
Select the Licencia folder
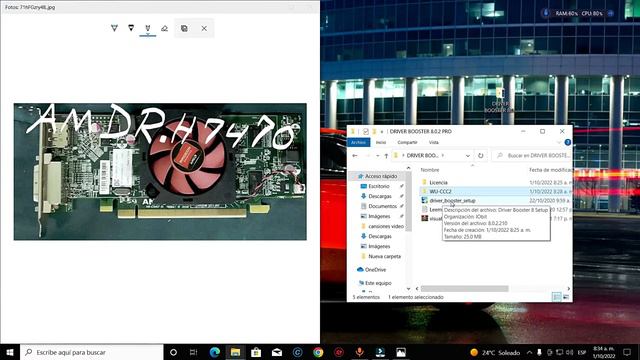click(x=438, y=182)
